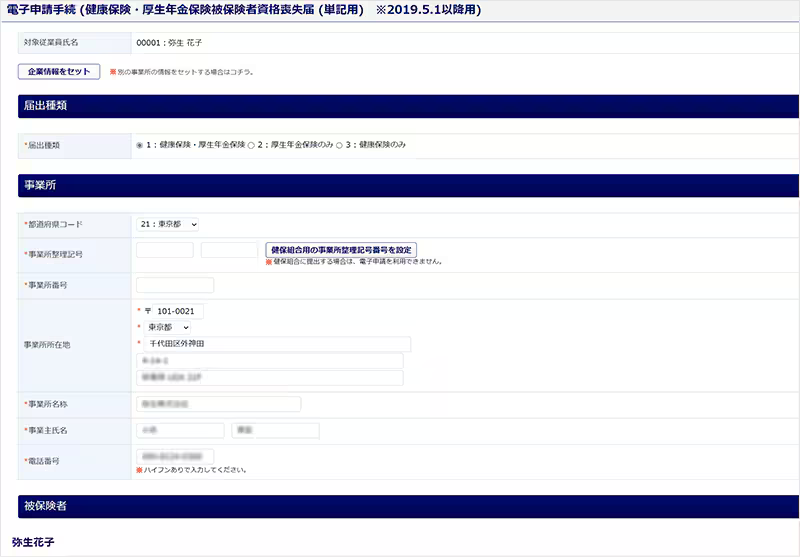Expand the 東京都 prefecture dropdown in address
Viewport: 800px width, 557px height.
pos(167,327)
